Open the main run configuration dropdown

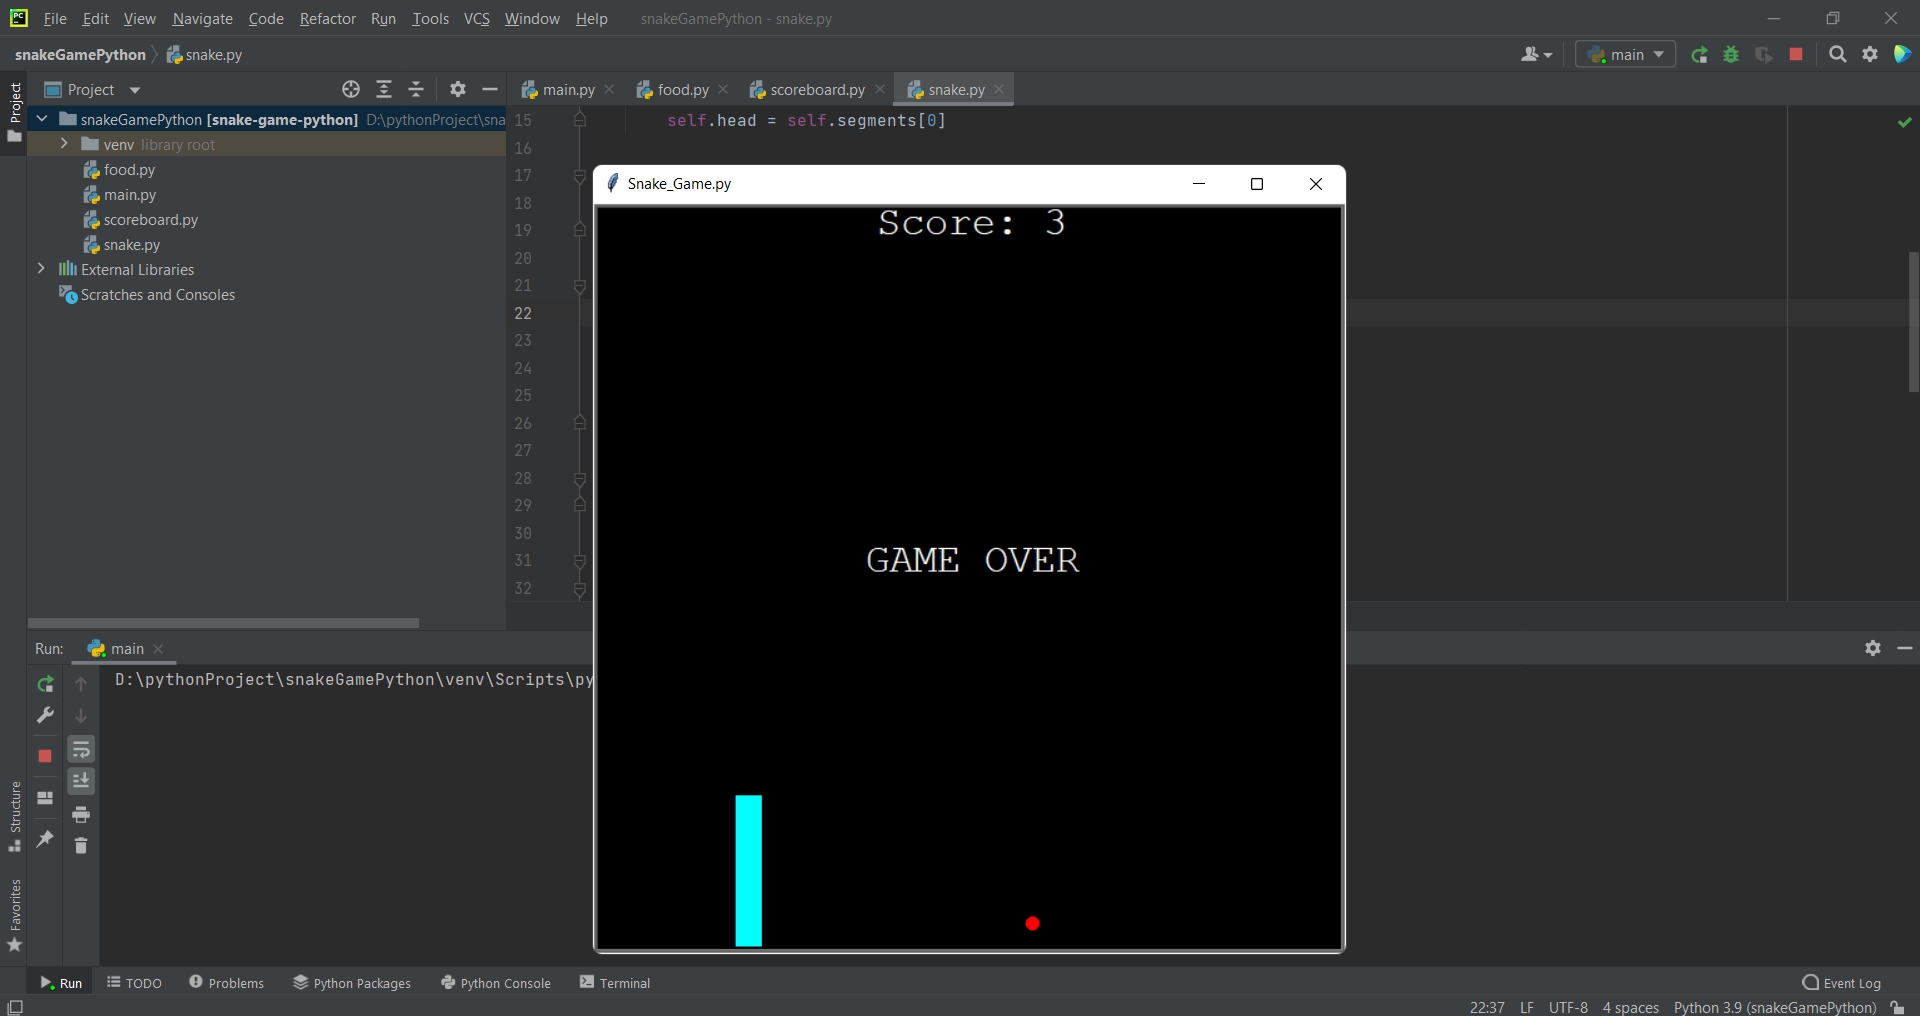pyautogui.click(x=1625, y=55)
